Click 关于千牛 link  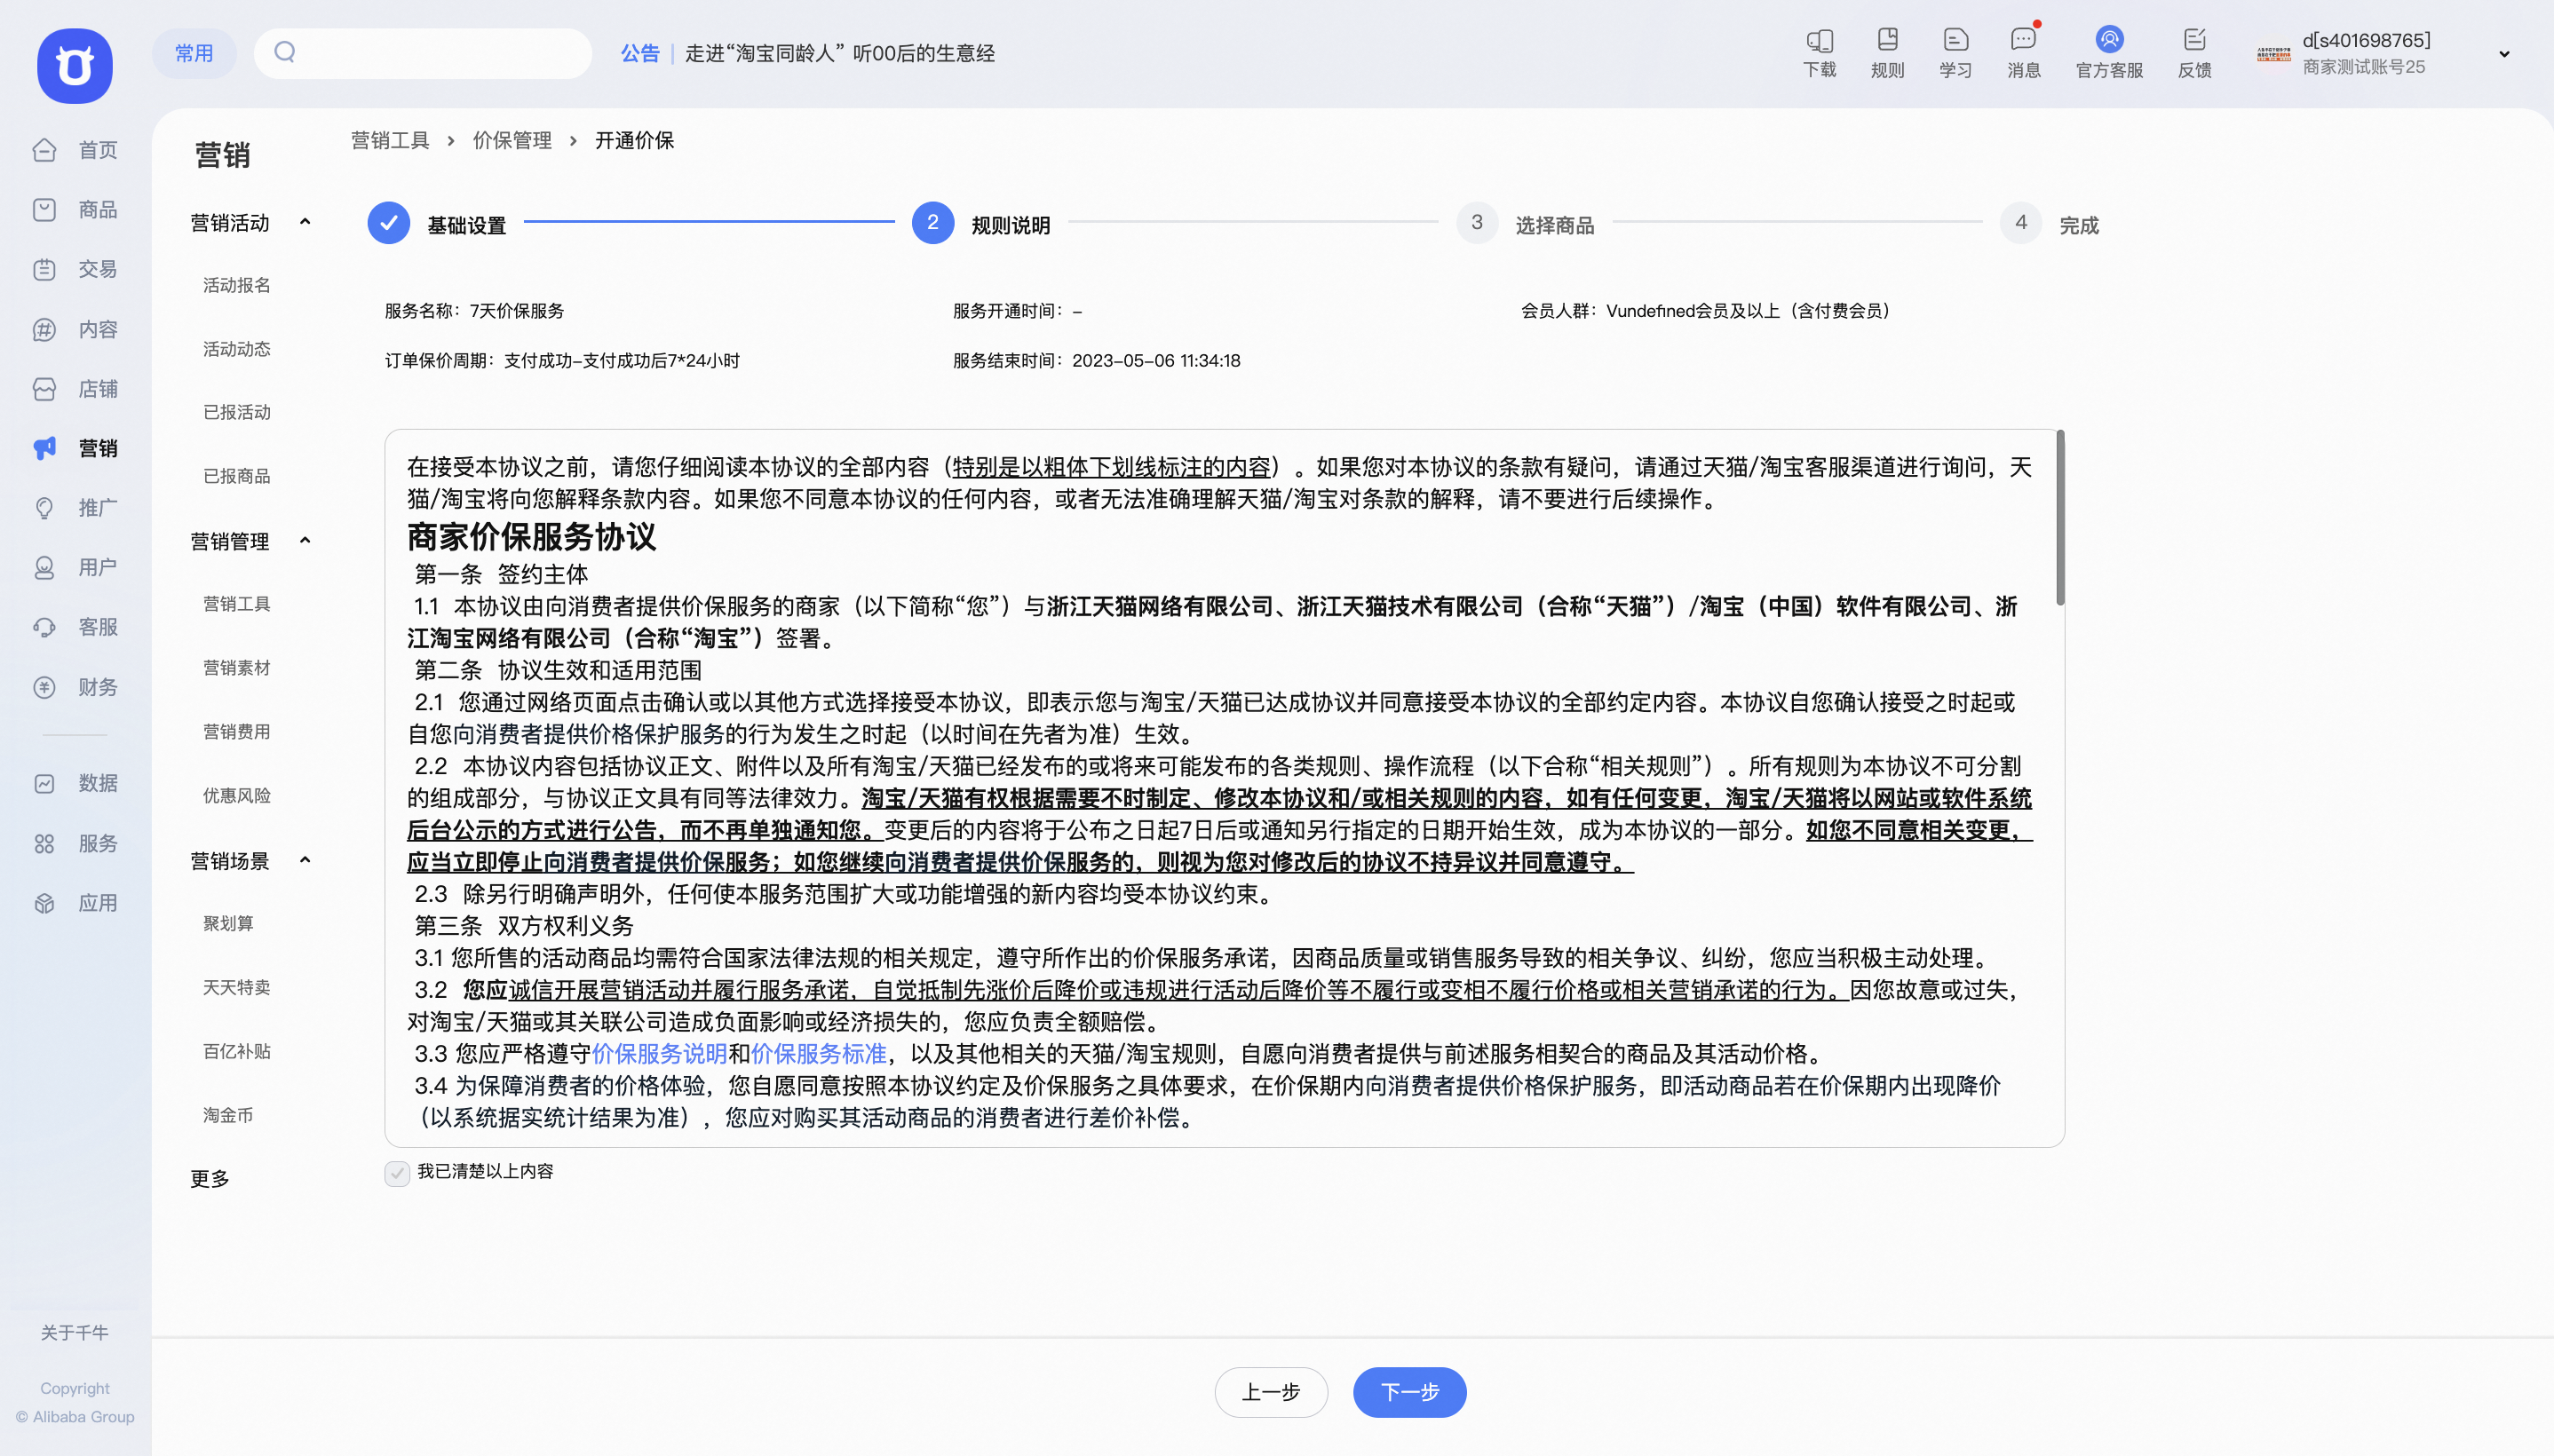click(x=75, y=1333)
